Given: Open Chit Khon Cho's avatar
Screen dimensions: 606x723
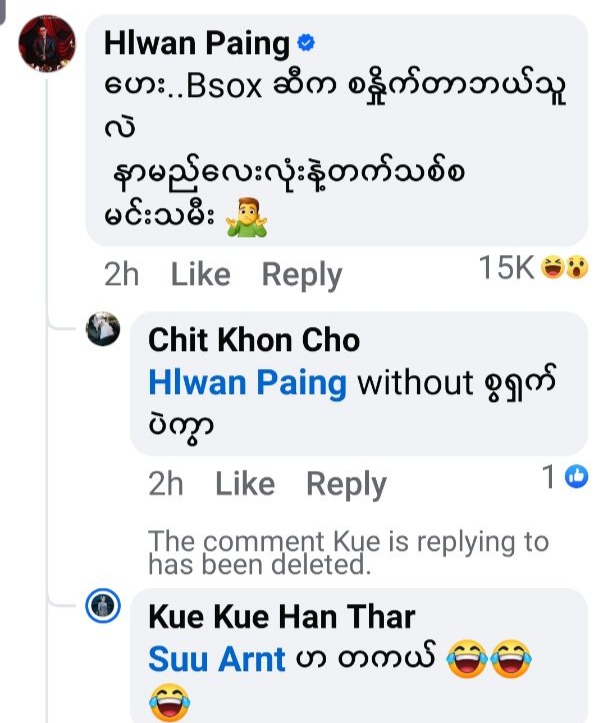Looking at the screenshot, I should (x=103, y=330).
